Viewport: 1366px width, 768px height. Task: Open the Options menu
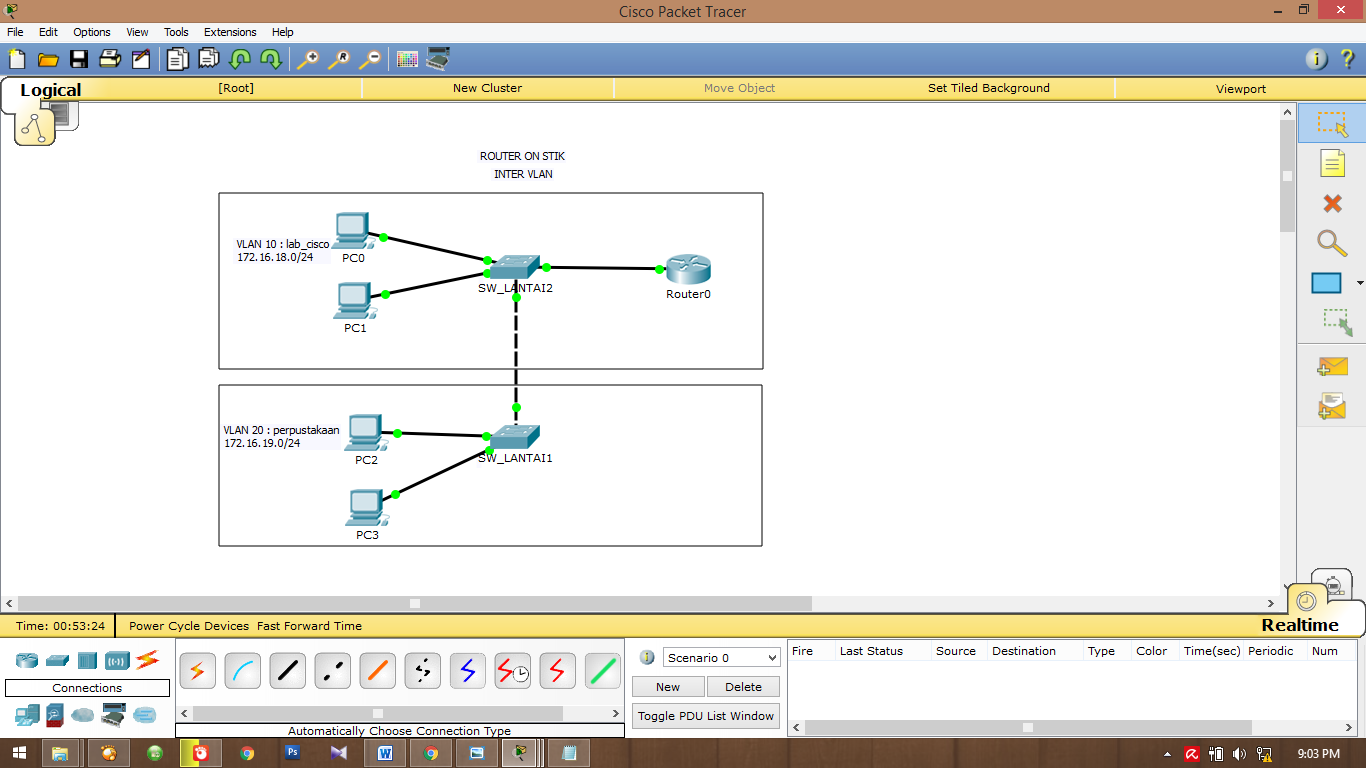91,31
